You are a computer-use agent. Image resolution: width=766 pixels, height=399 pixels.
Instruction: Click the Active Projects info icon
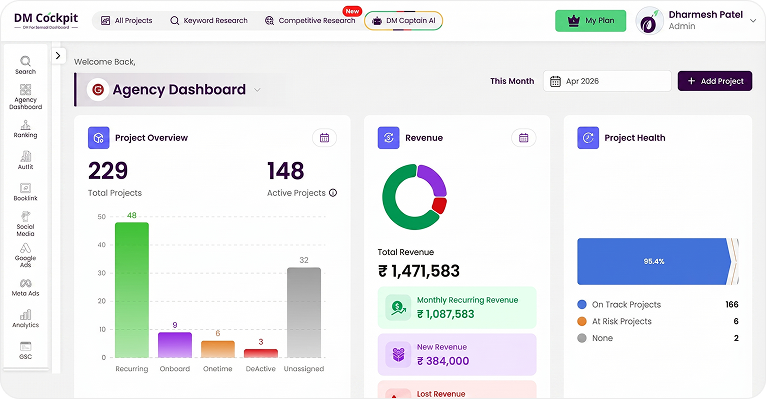(333, 193)
